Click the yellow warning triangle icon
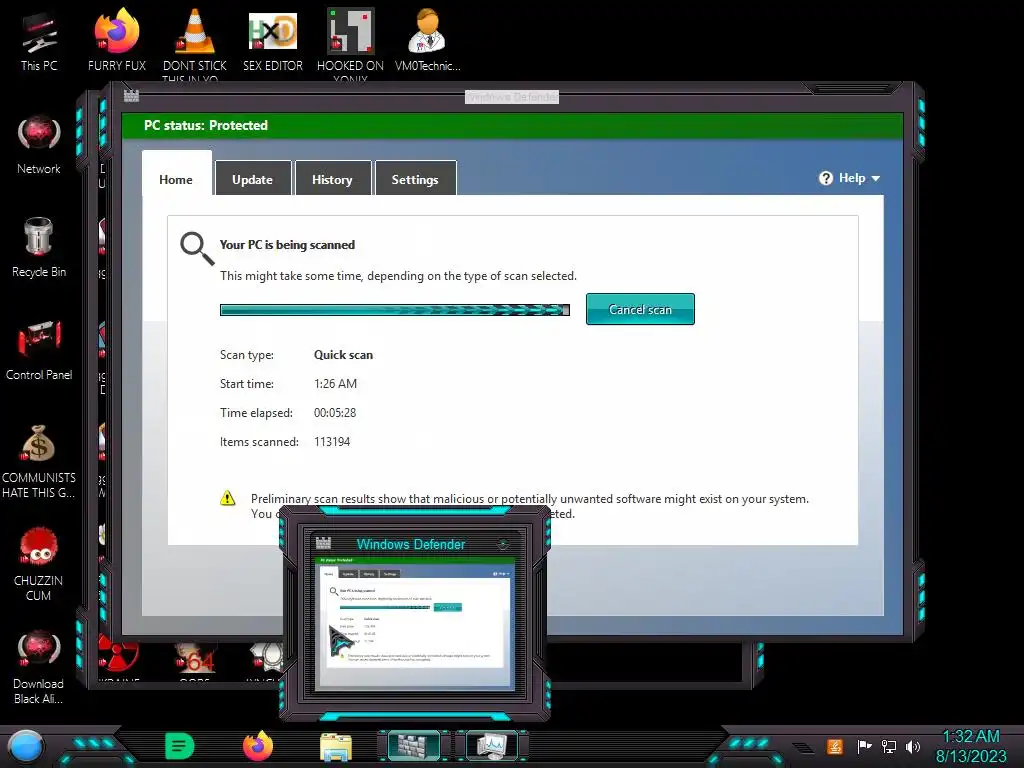1024x768 pixels. click(x=227, y=498)
